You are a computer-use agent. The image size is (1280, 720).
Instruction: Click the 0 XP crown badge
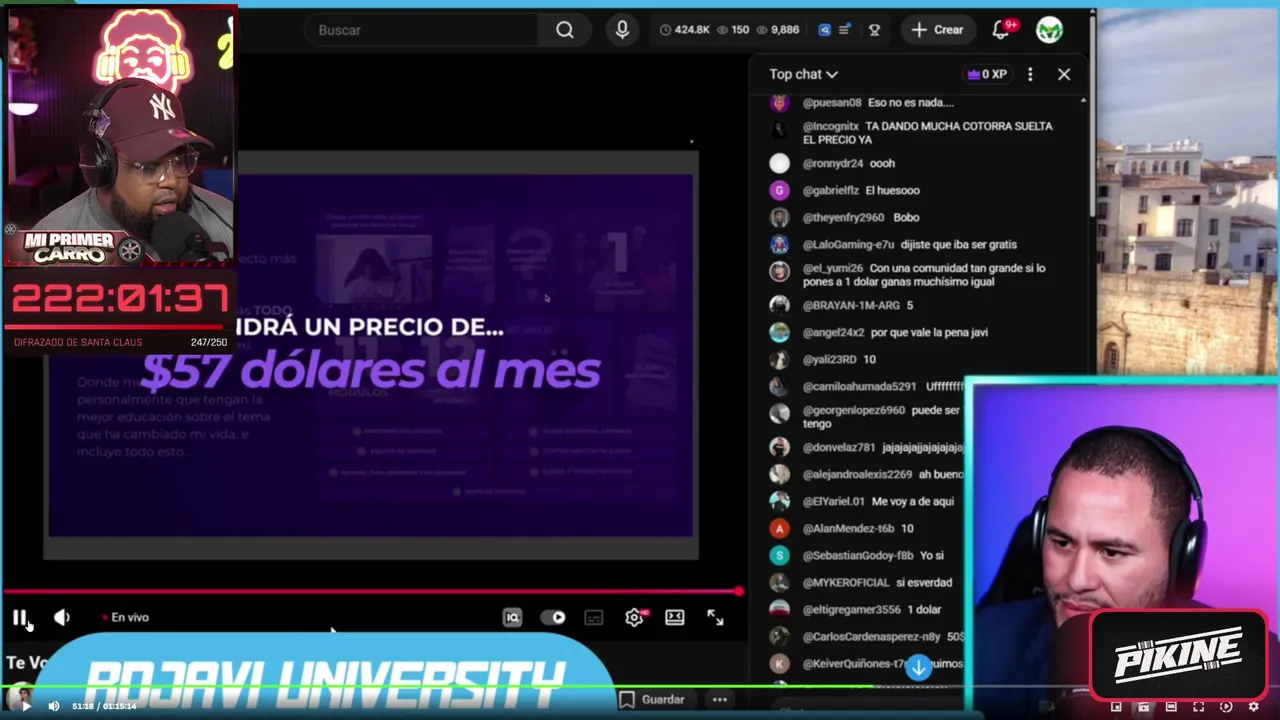(x=987, y=74)
